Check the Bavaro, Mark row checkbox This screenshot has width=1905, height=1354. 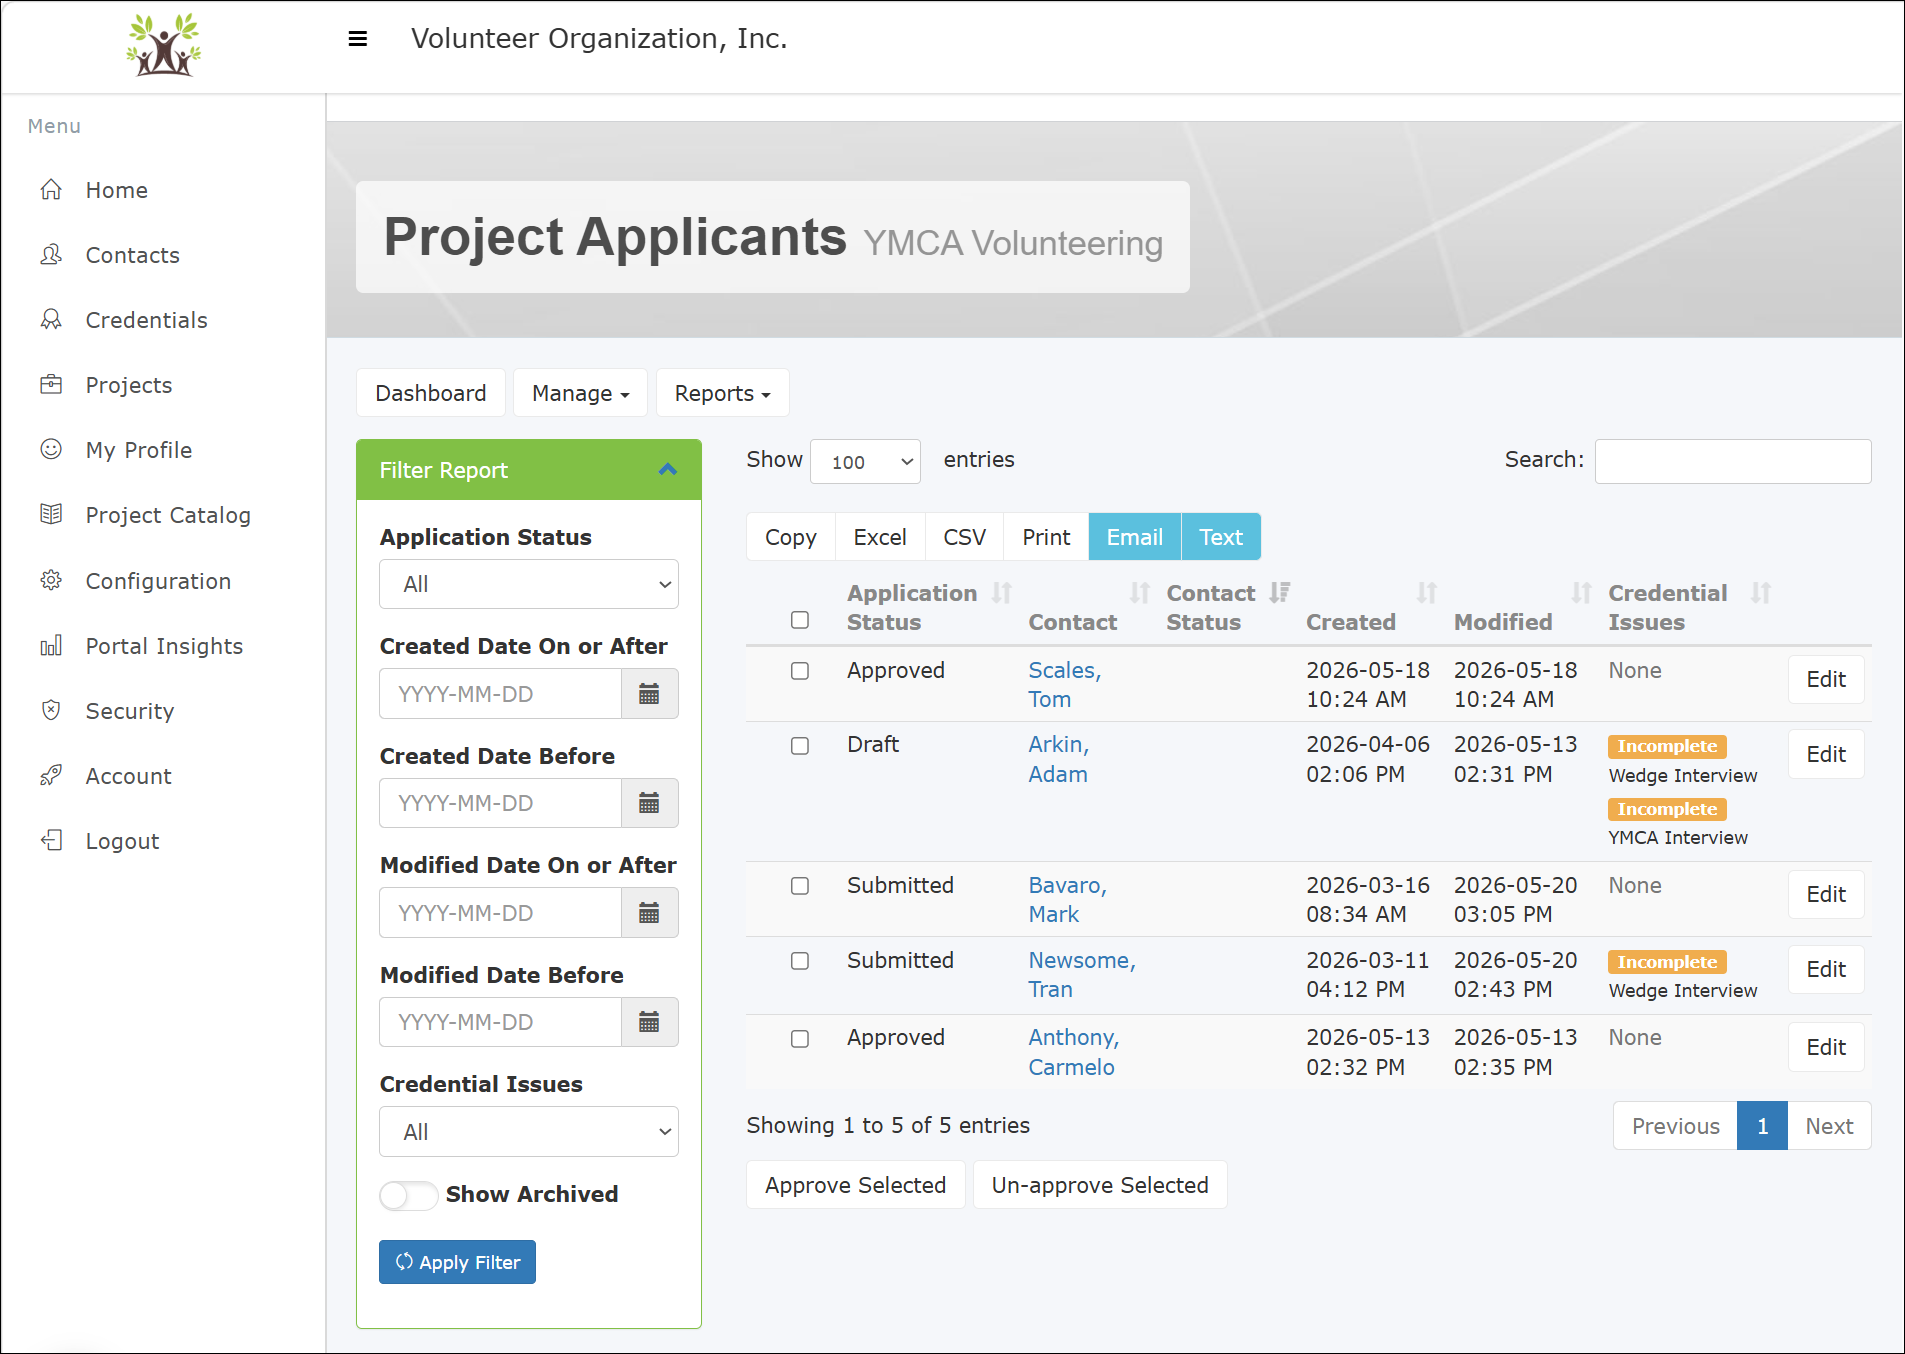point(800,886)
